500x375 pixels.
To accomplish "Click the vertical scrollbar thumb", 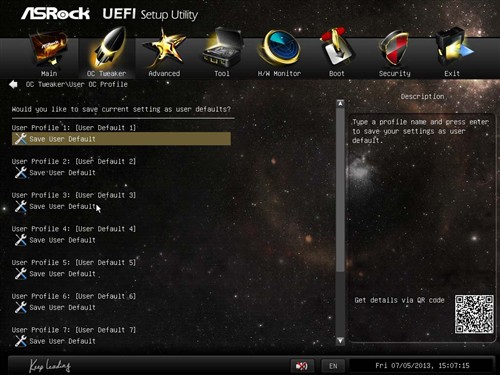I will (x=340, y=189).
